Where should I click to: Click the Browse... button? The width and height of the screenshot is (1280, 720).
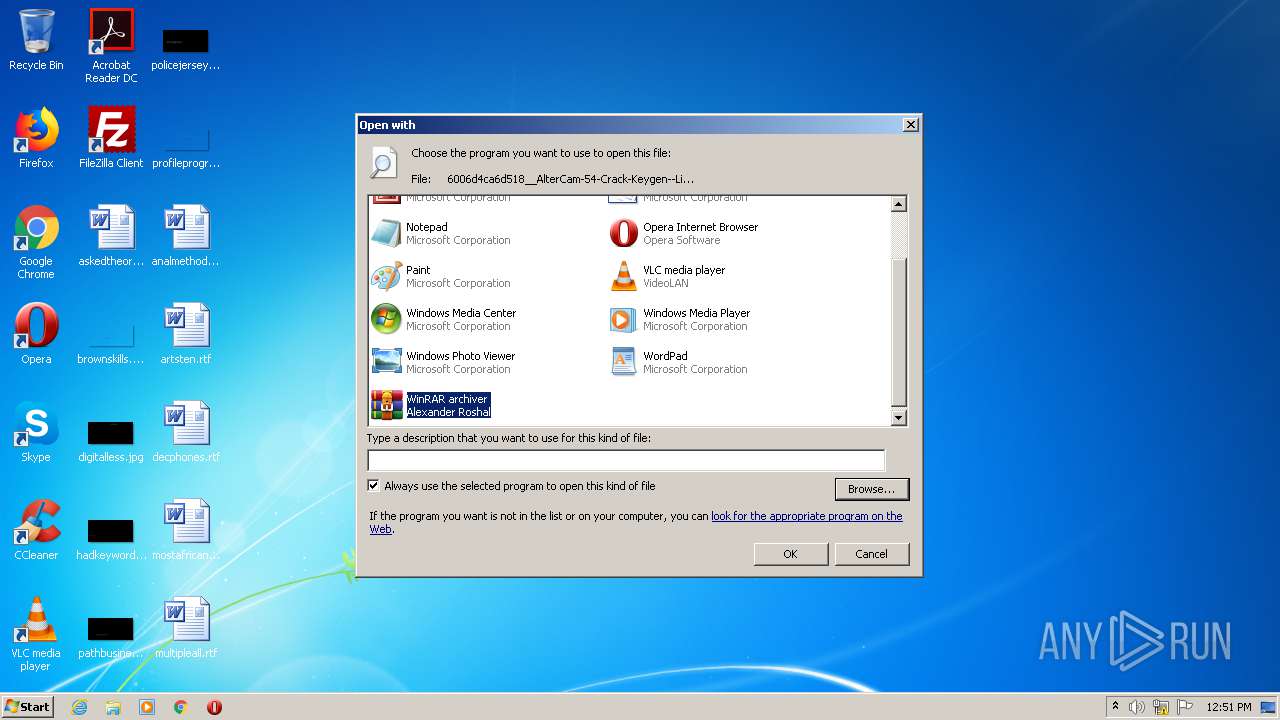click(871, 489)
